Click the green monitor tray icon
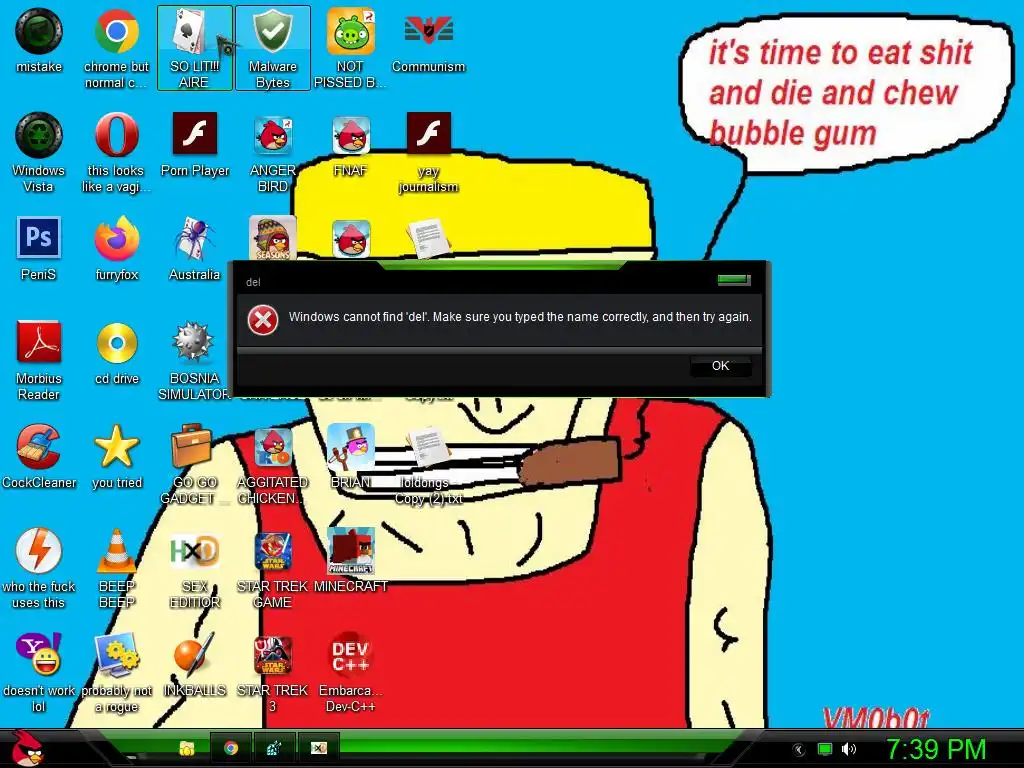 click(825, 749)
